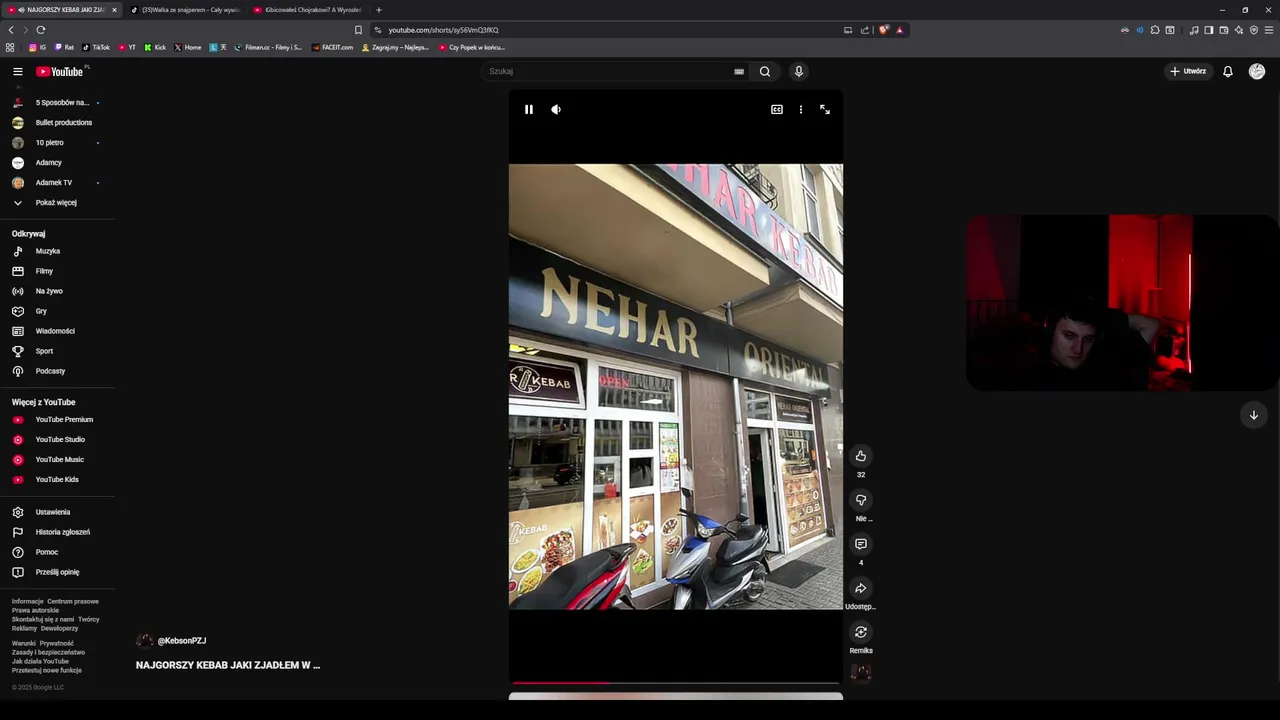Go to YouTube home via logo
1280x720 pixels.
(x=61, y=71)
